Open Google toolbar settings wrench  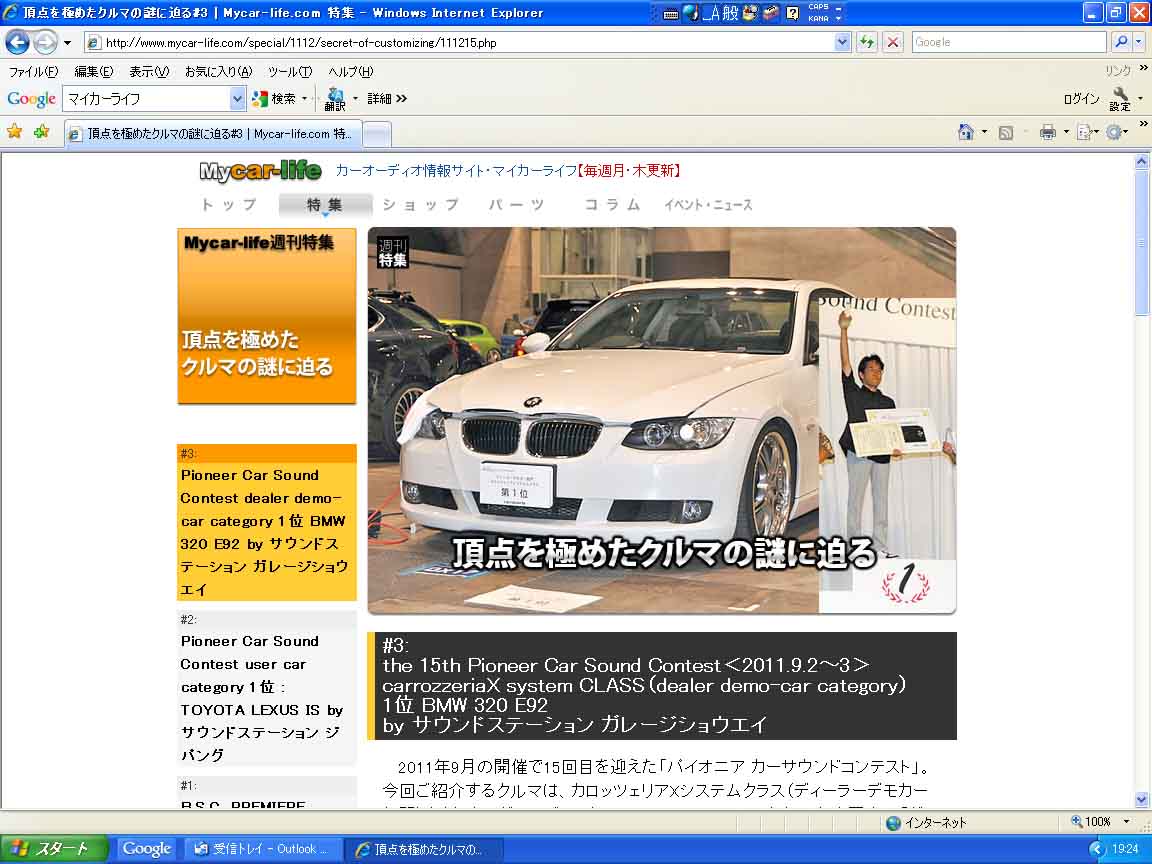(1119, 98)
